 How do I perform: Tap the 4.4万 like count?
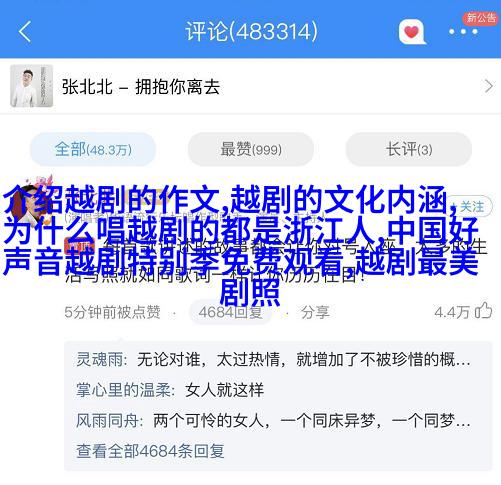pos(452,312)
